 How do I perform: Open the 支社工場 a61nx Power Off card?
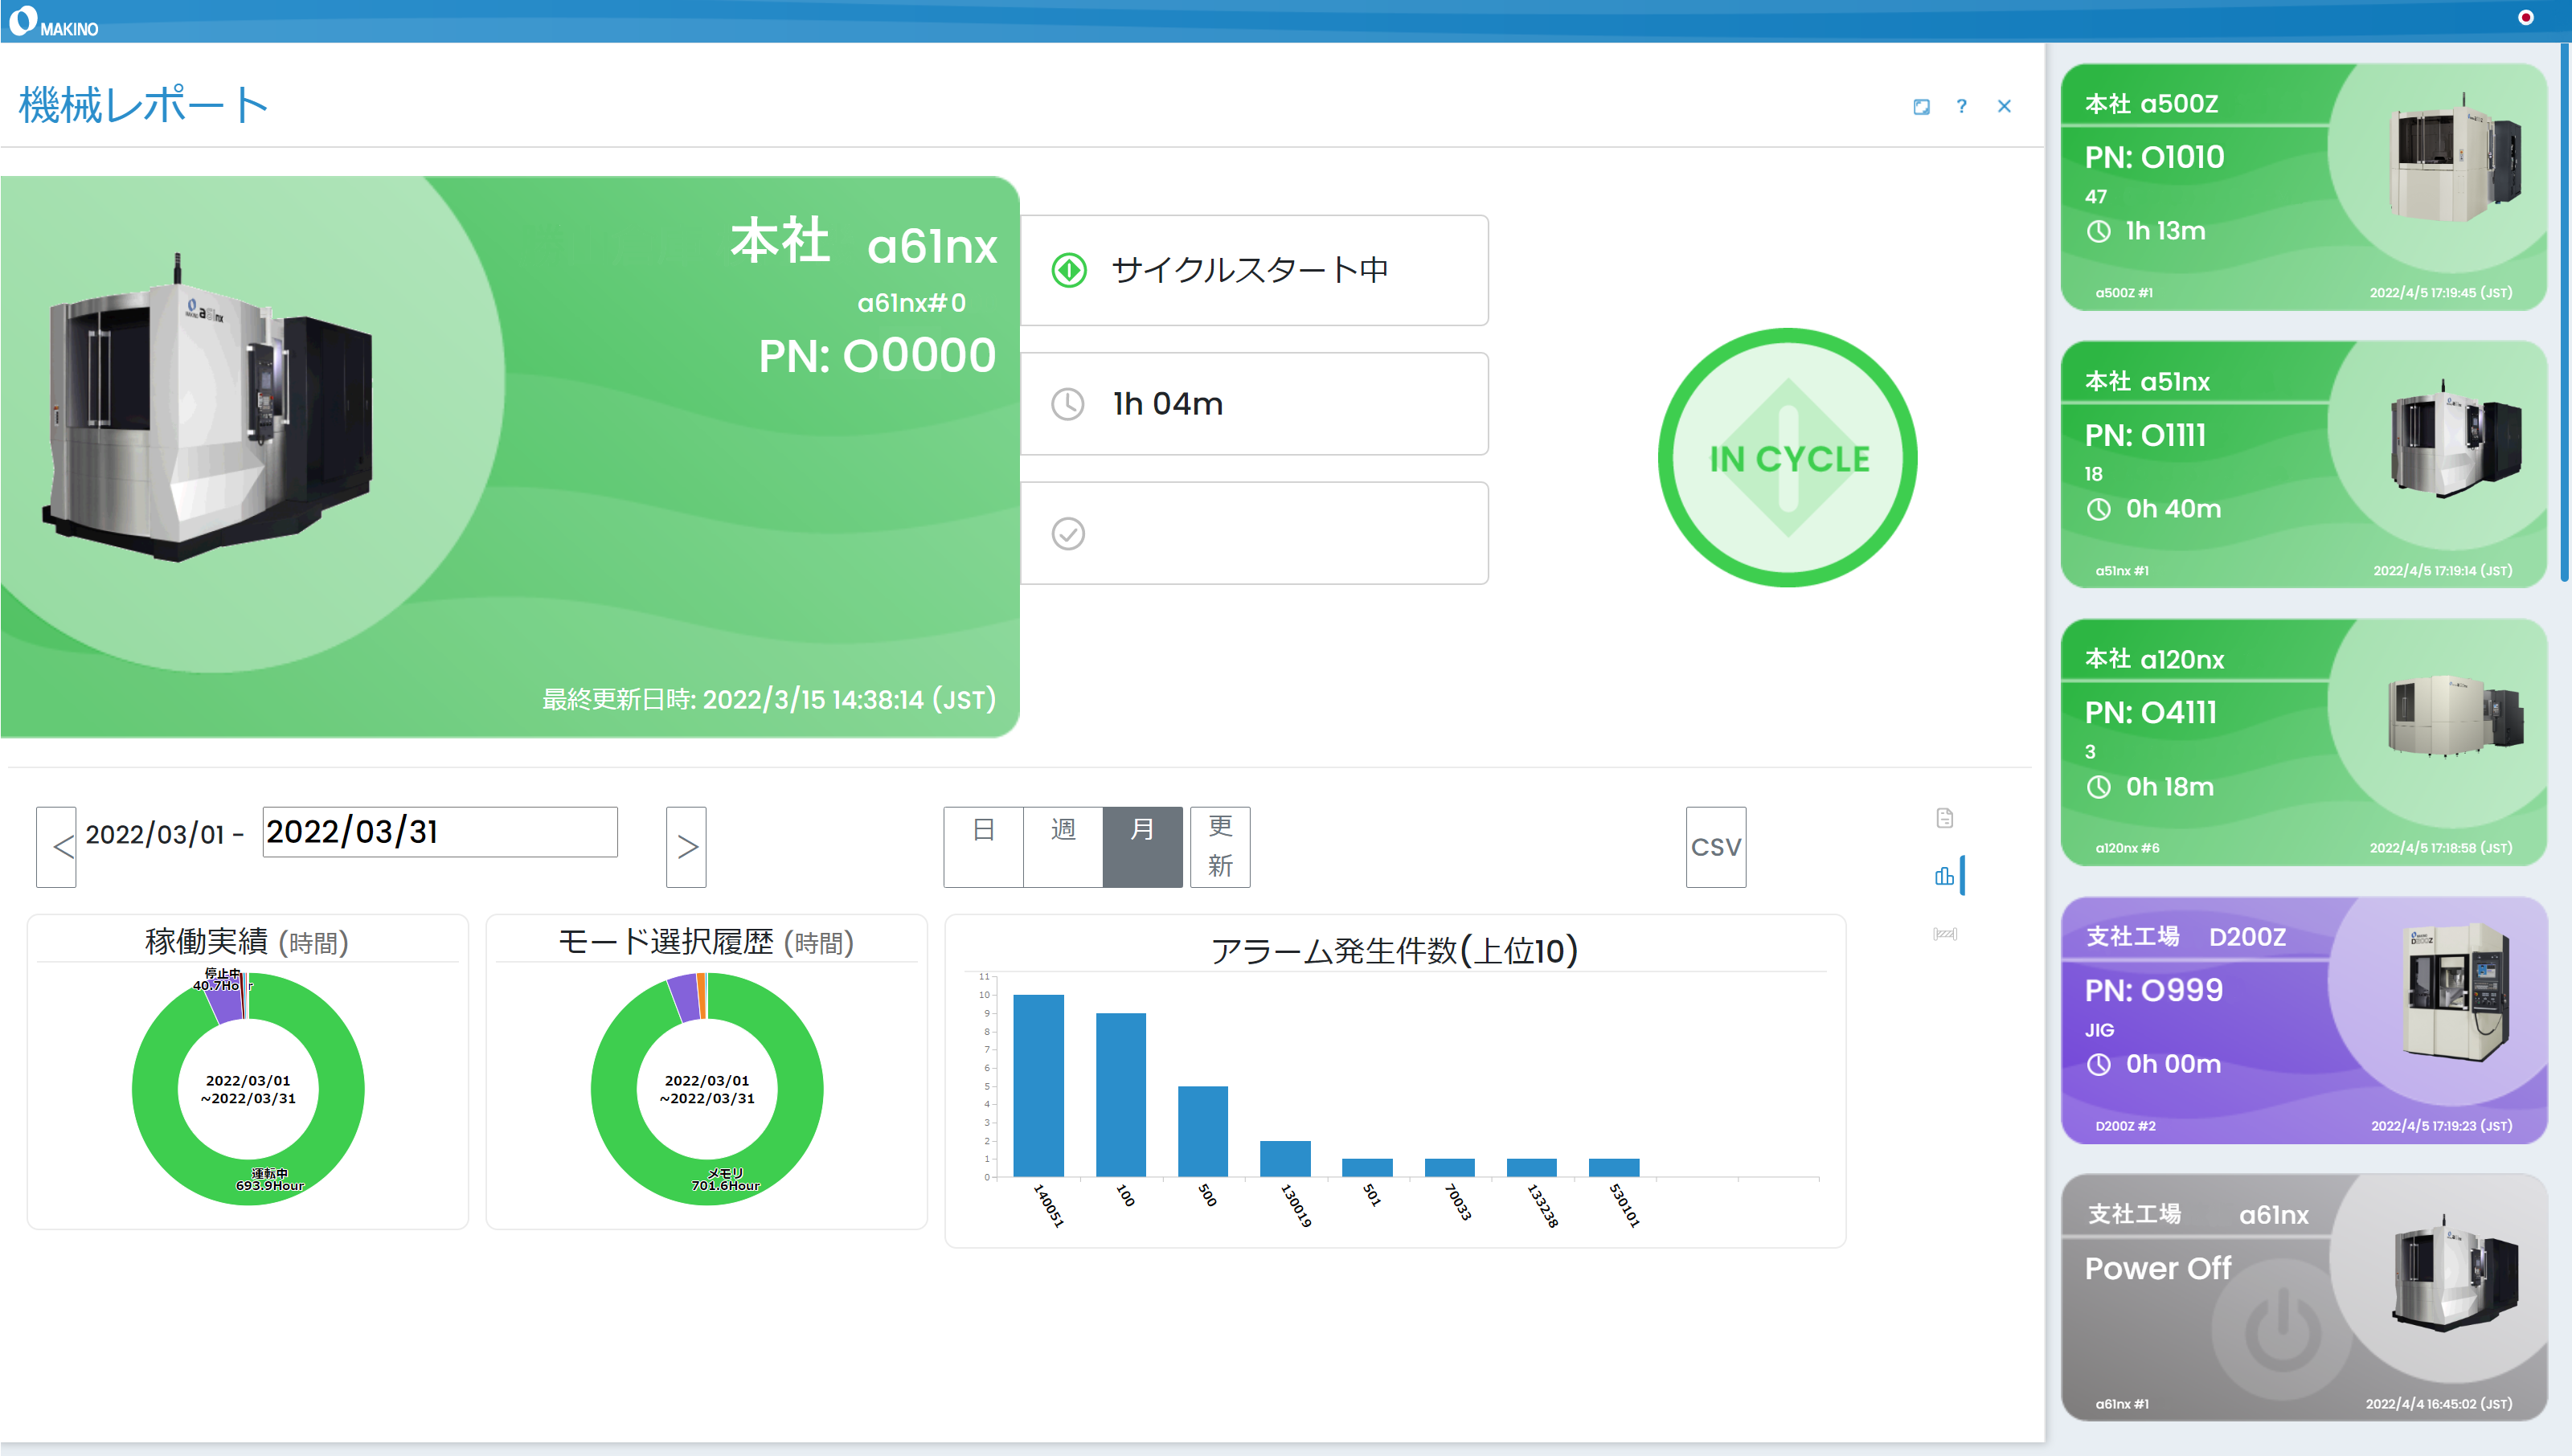point(2304,1298)
